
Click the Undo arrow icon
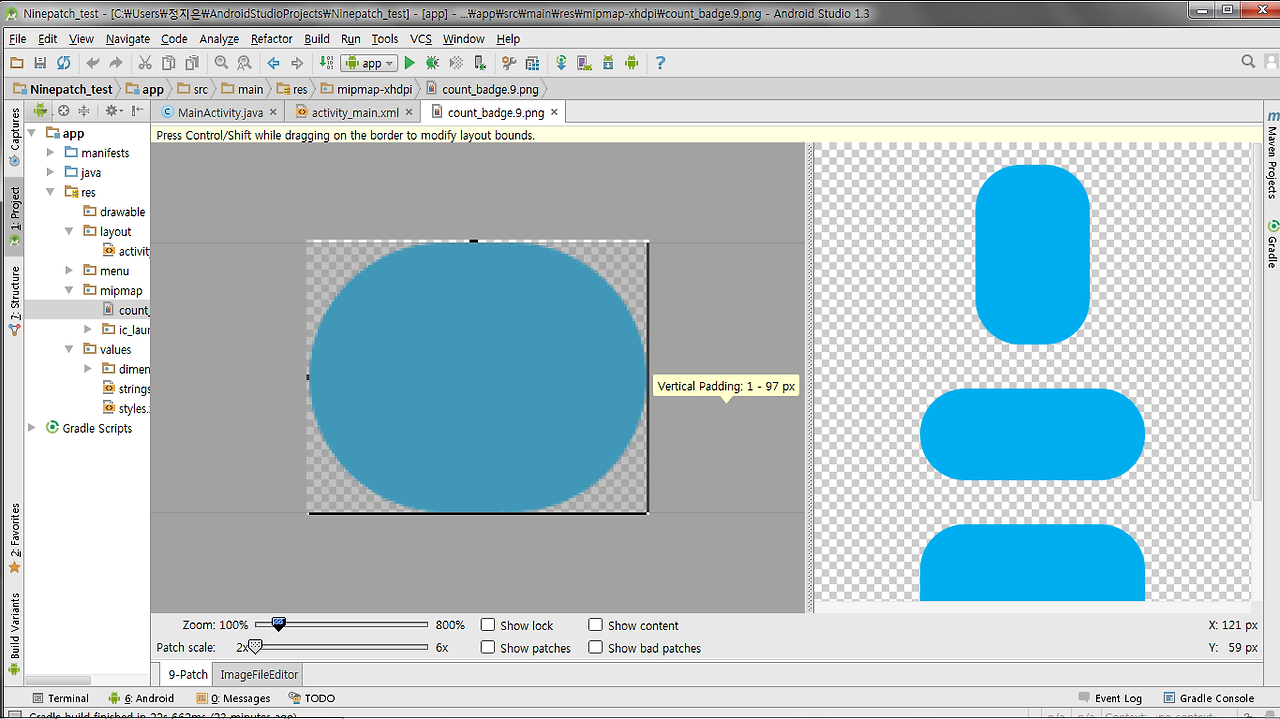pos(93,63)
